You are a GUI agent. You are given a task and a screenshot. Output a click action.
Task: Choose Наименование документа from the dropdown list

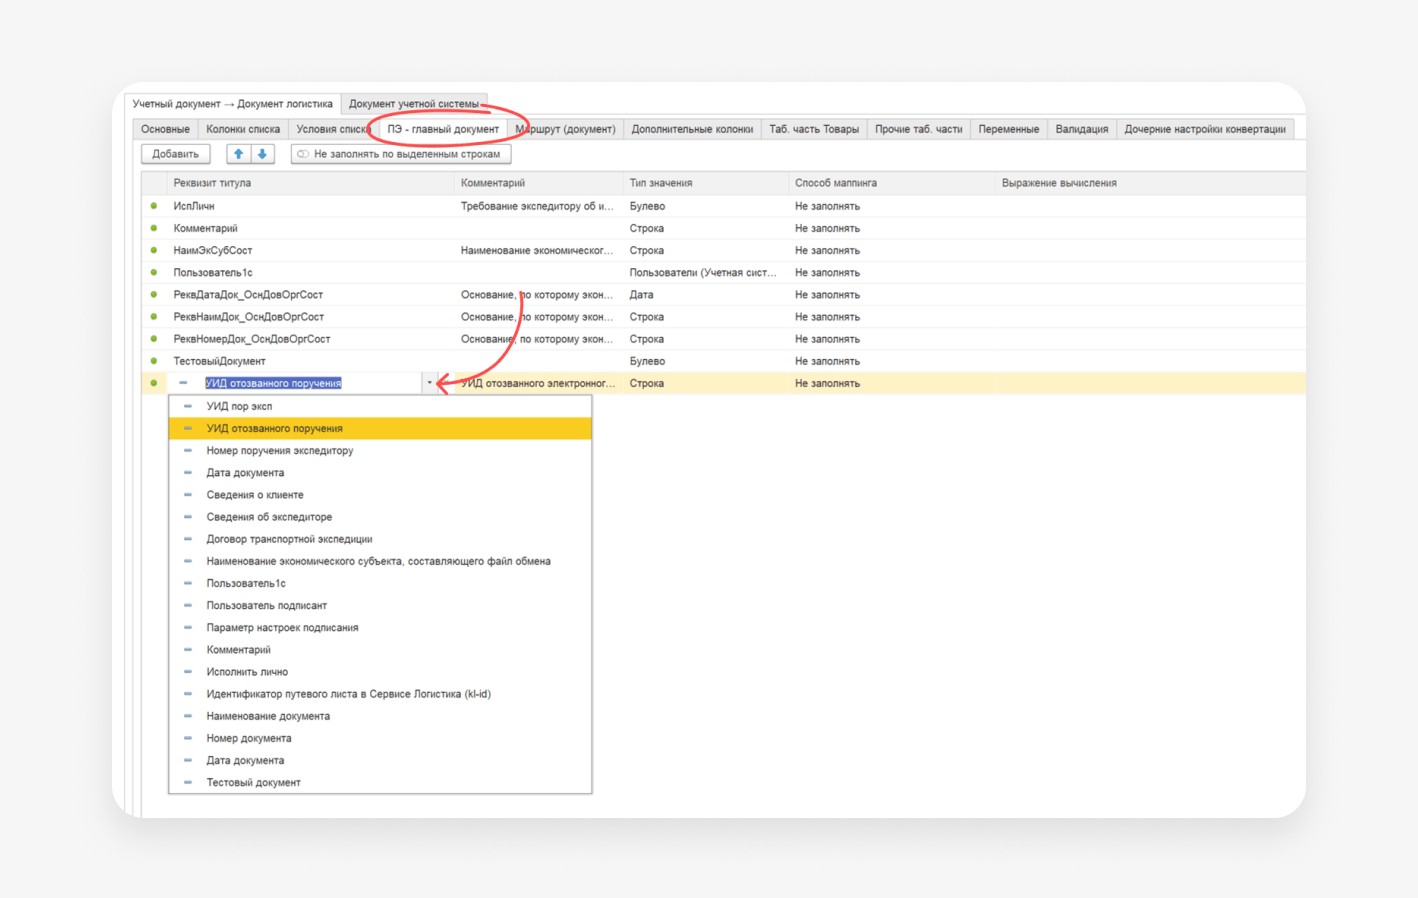tap(380, 716)
